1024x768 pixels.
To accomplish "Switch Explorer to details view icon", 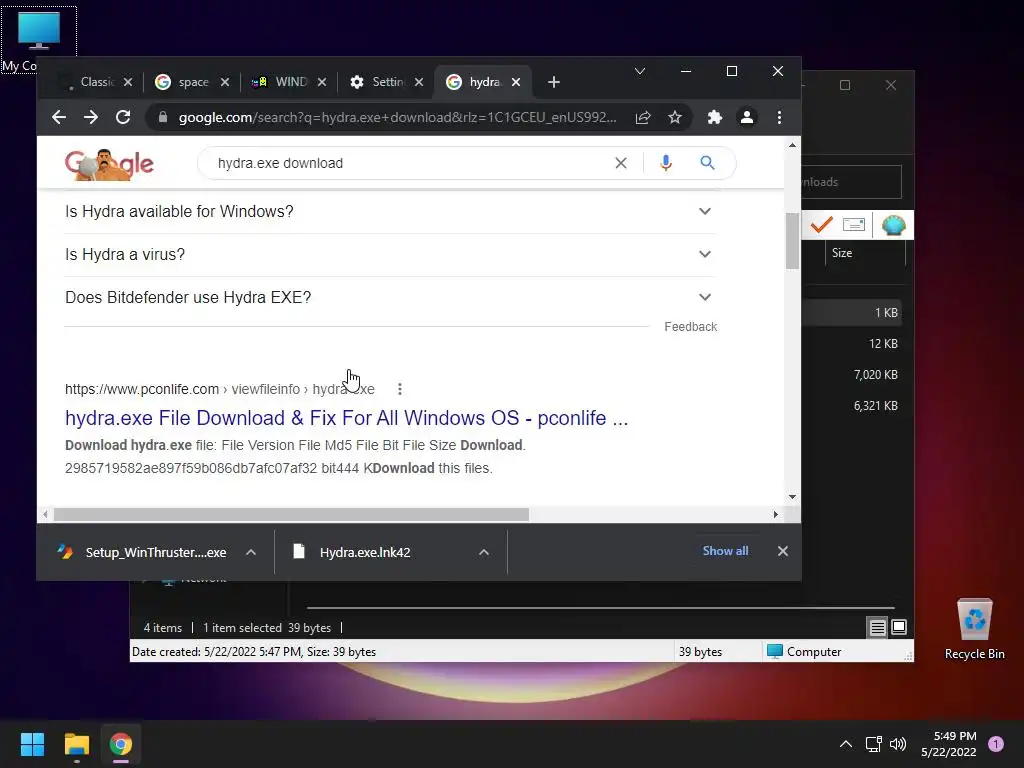I will click(x=877, y=628).
